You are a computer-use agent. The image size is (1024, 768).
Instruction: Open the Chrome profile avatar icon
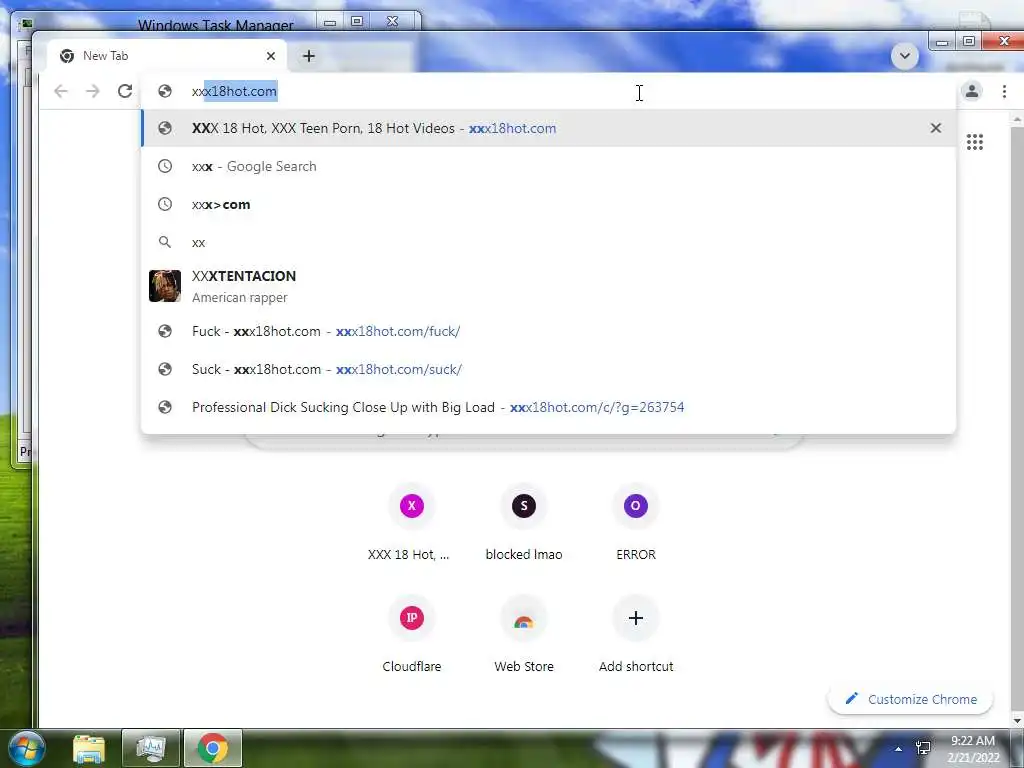tap(972, 91)
